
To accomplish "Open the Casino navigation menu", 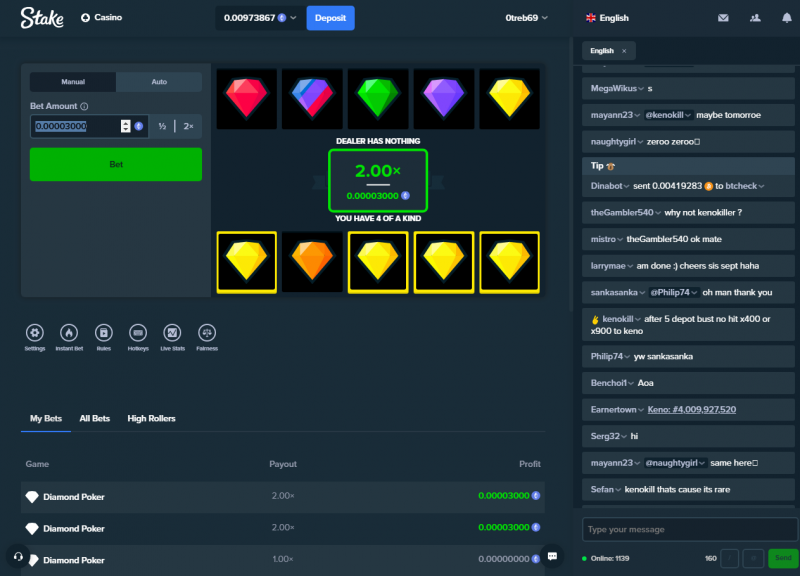I will coord(102,17).
